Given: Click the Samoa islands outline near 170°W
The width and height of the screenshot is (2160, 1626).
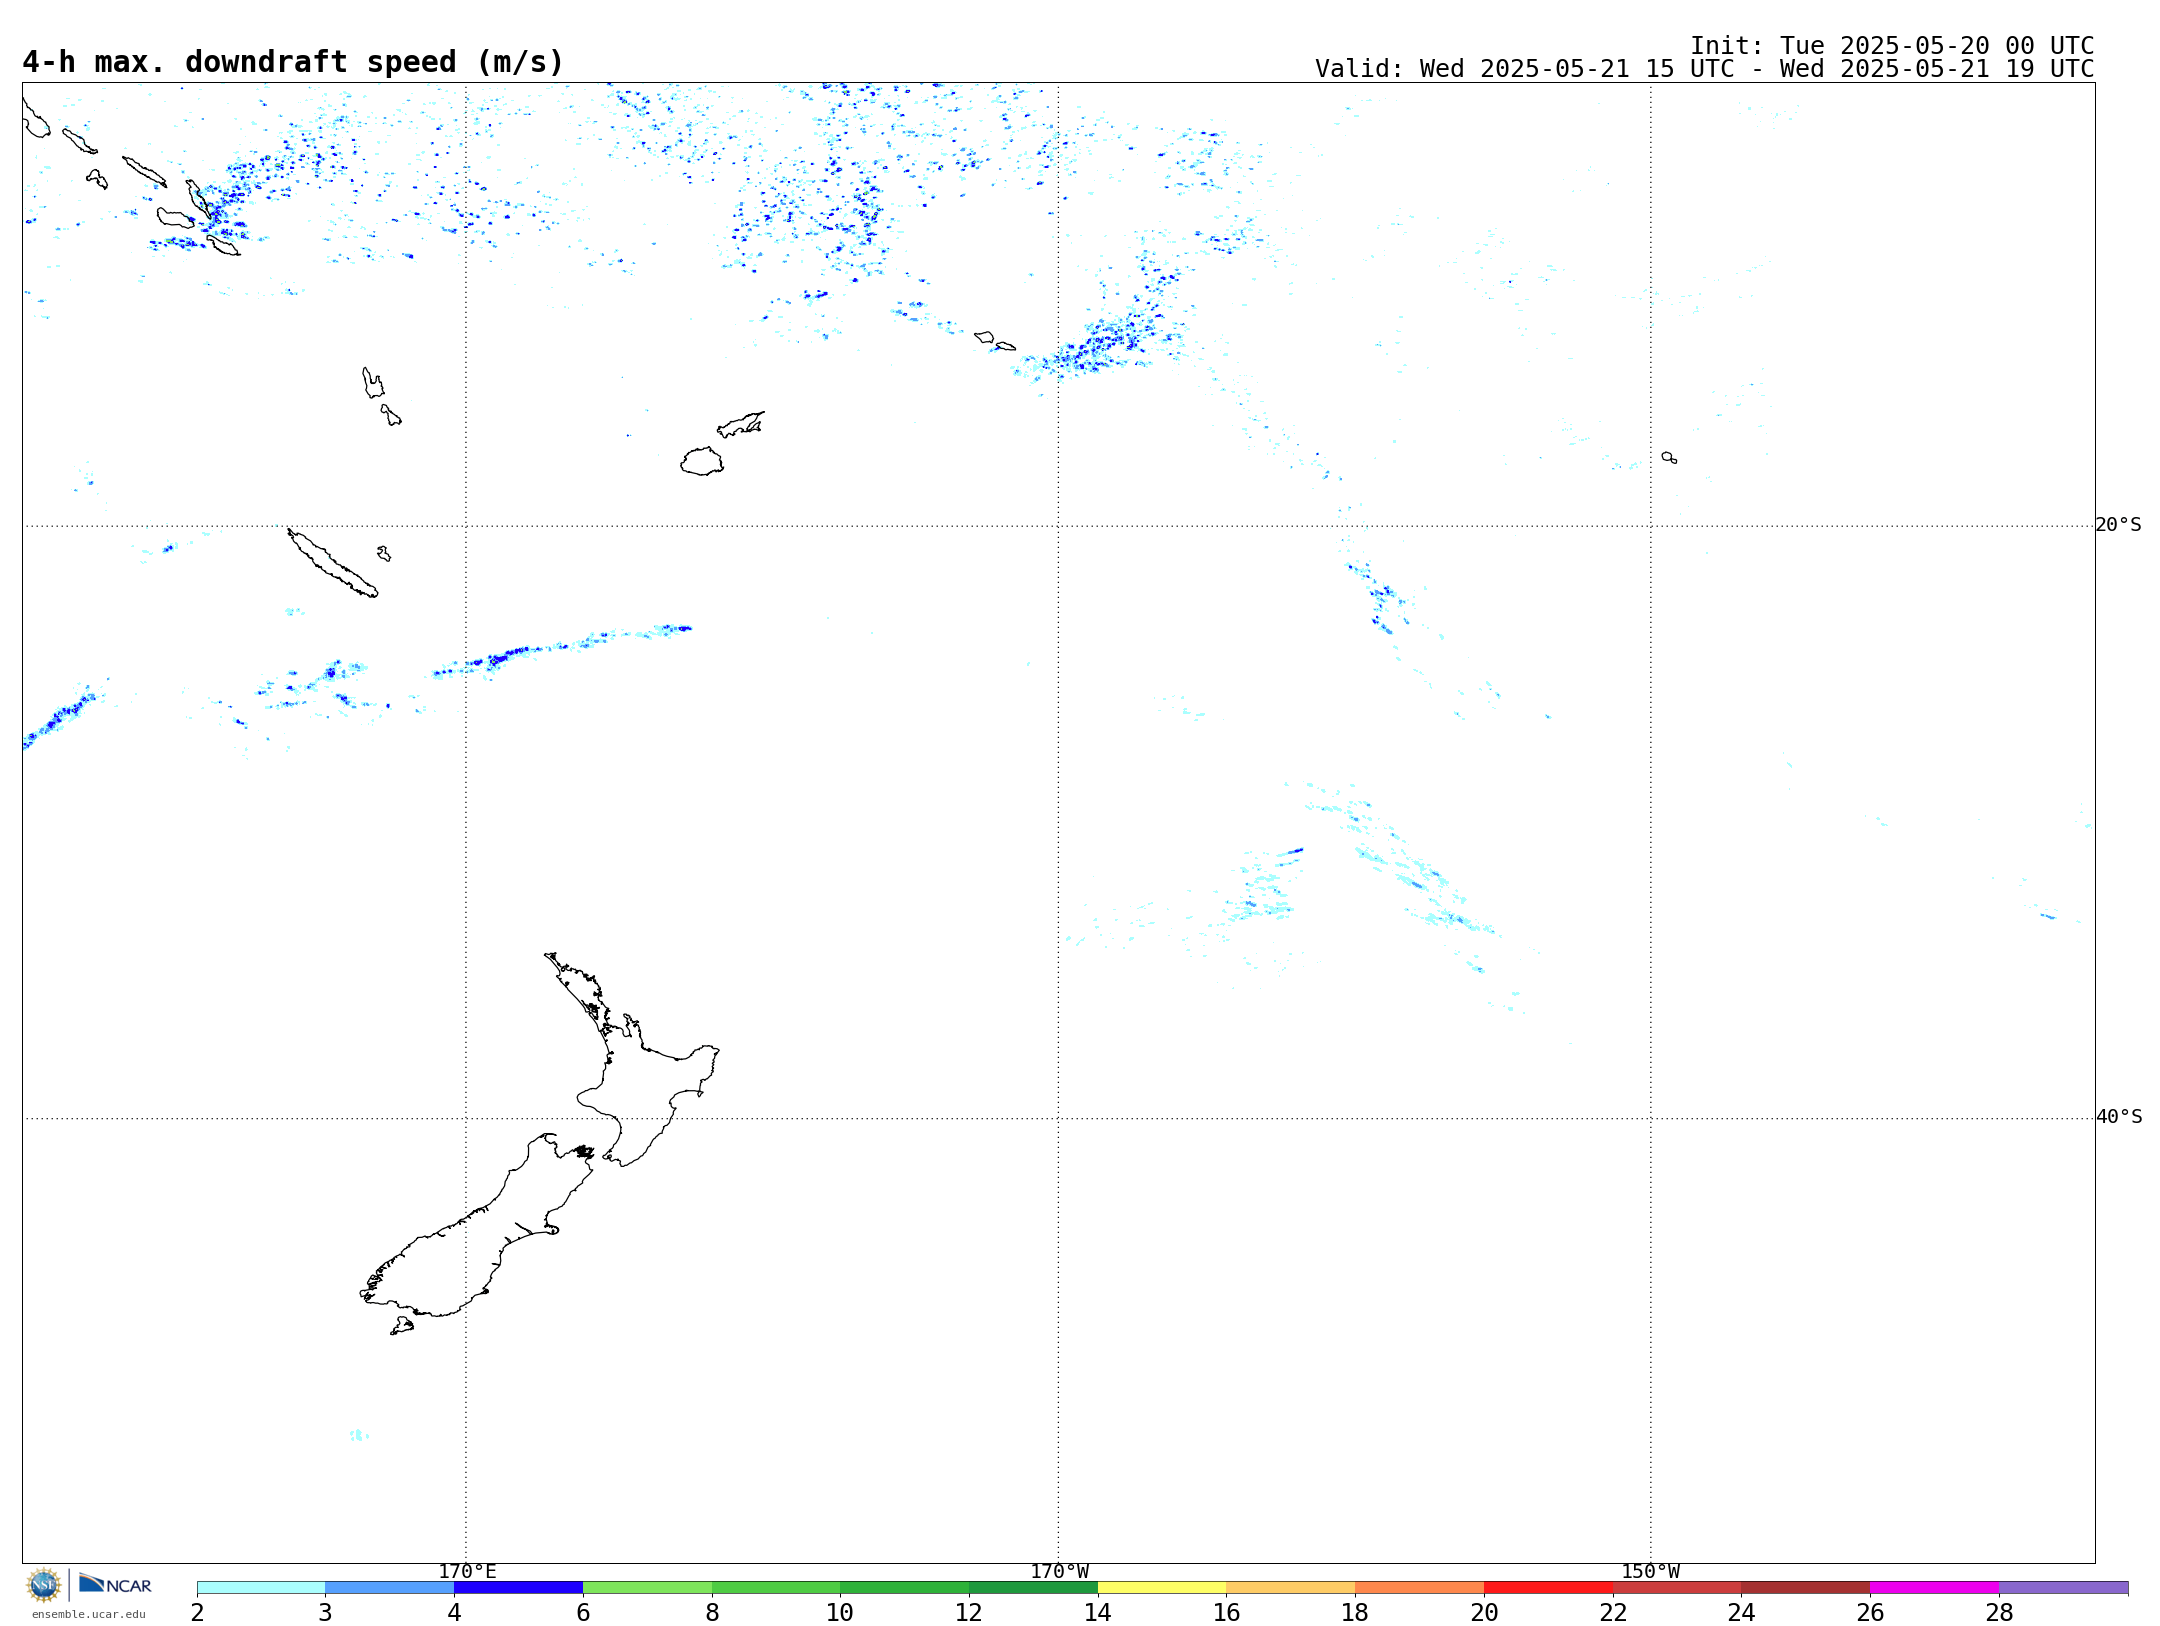Looking at the screenshot, I should (995, 341).
